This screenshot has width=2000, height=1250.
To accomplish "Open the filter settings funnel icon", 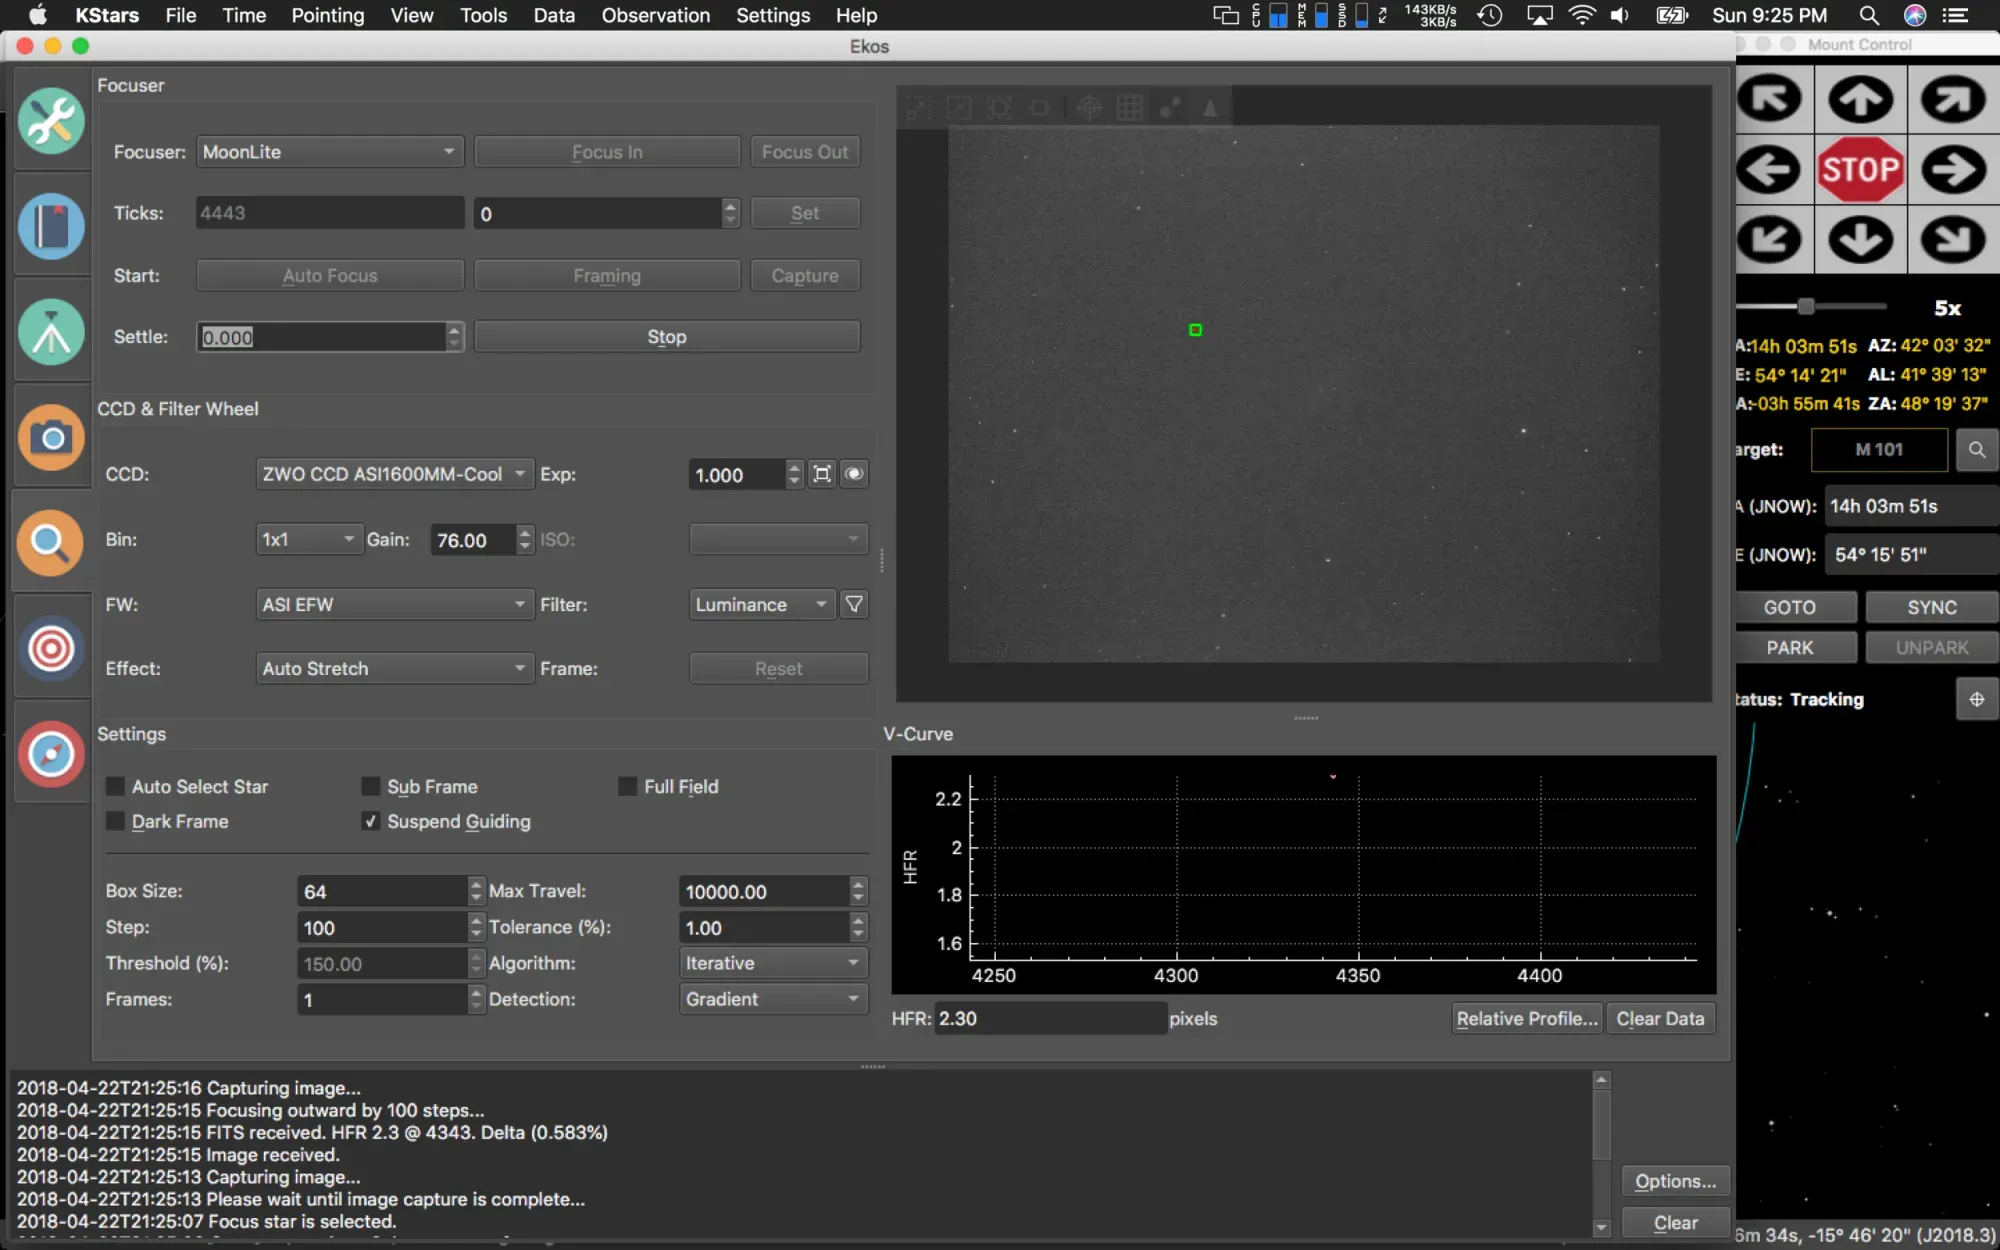I will pyautogui.click(x=854, y=604).
